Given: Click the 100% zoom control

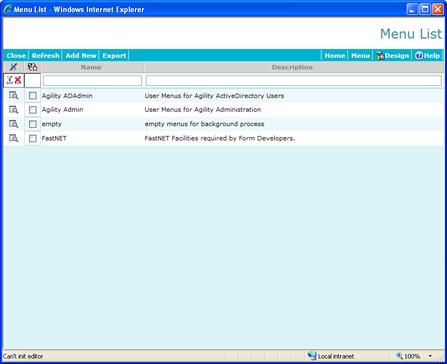Looking at the screenshot, I should pos(409,356).
